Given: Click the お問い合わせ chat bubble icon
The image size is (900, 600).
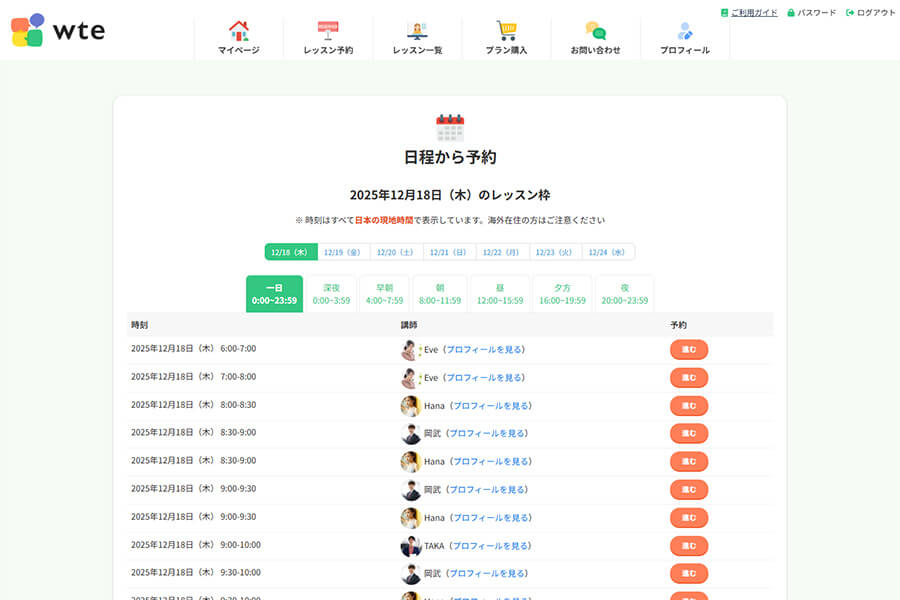Looking at the screenshot, I should click(595, 31).
